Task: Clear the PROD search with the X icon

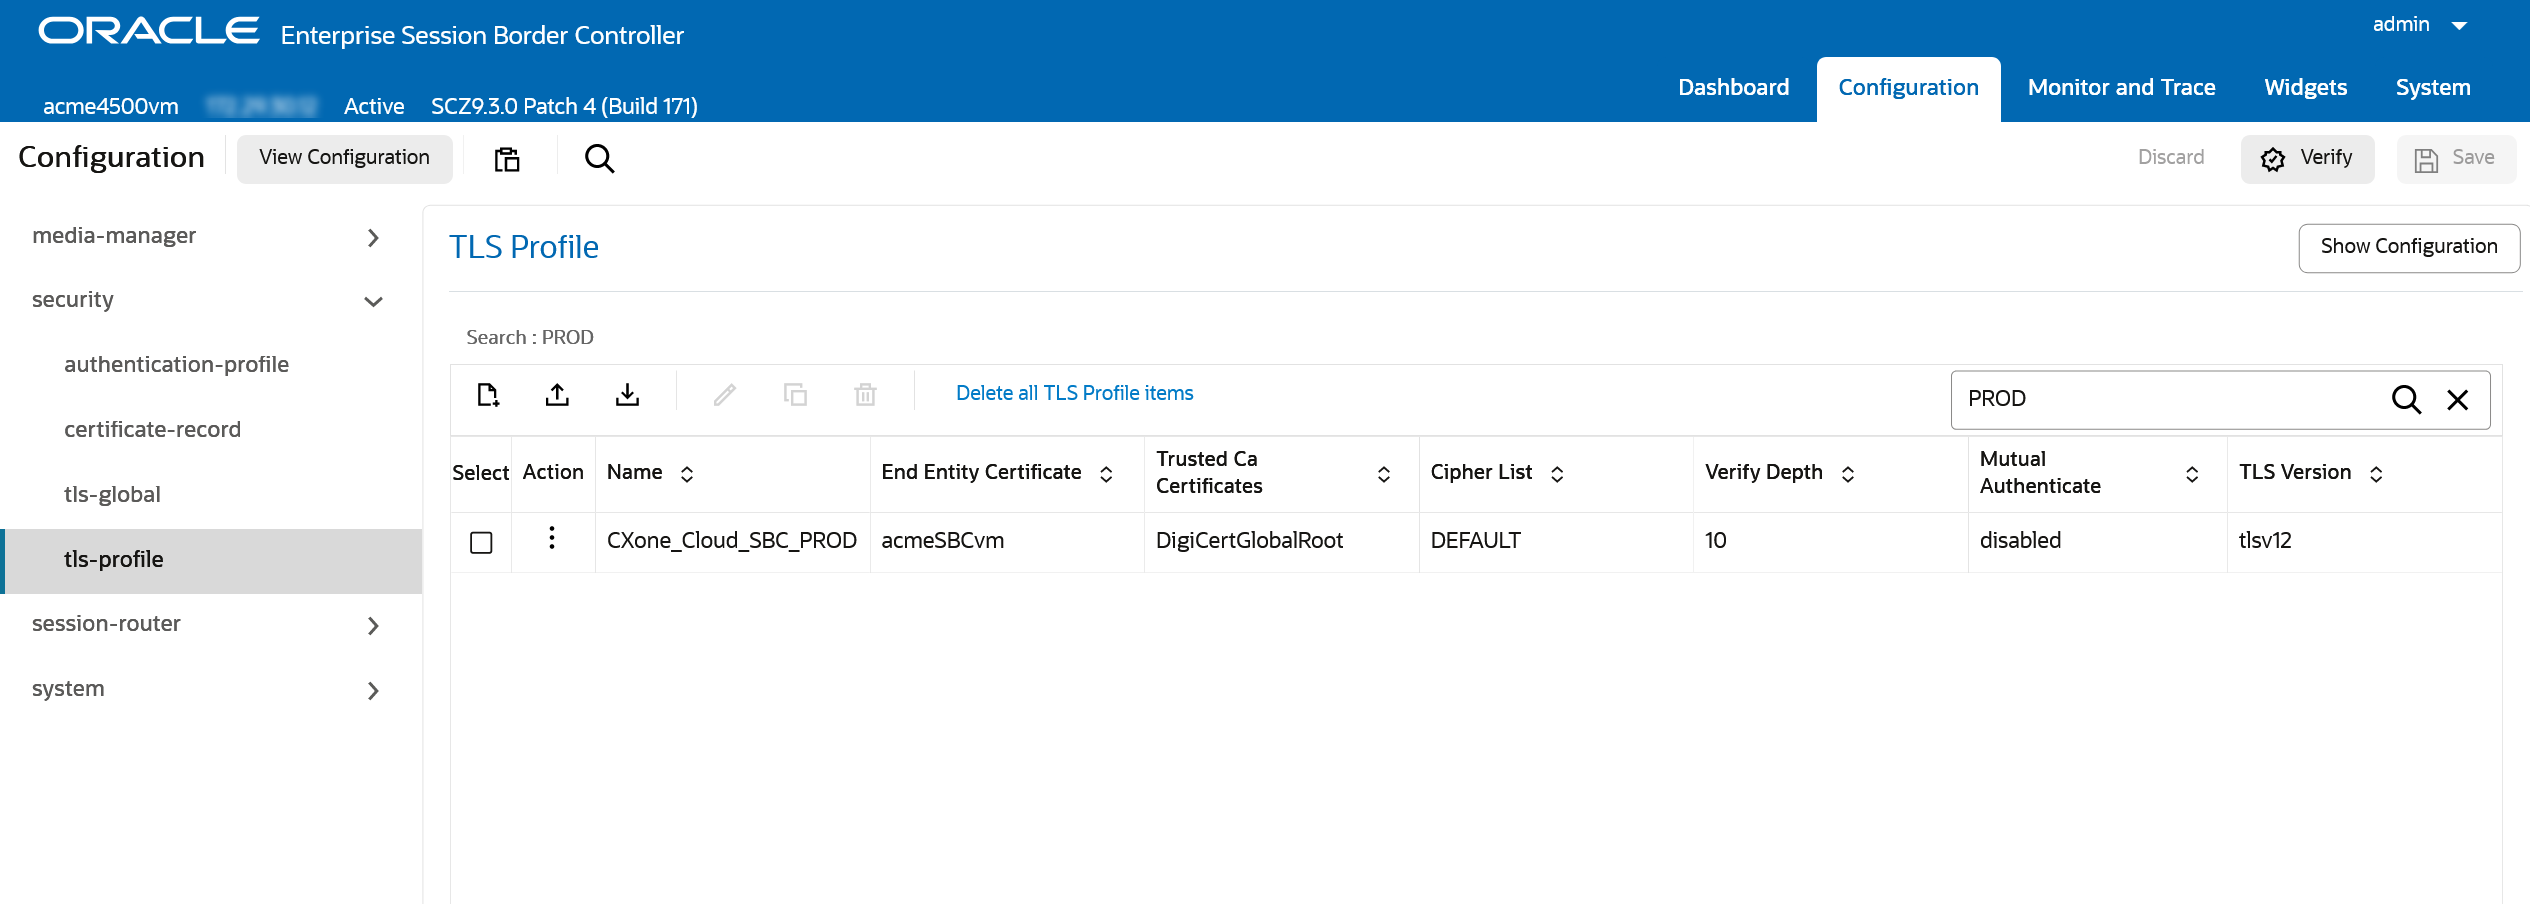Action: (2457, 400)
